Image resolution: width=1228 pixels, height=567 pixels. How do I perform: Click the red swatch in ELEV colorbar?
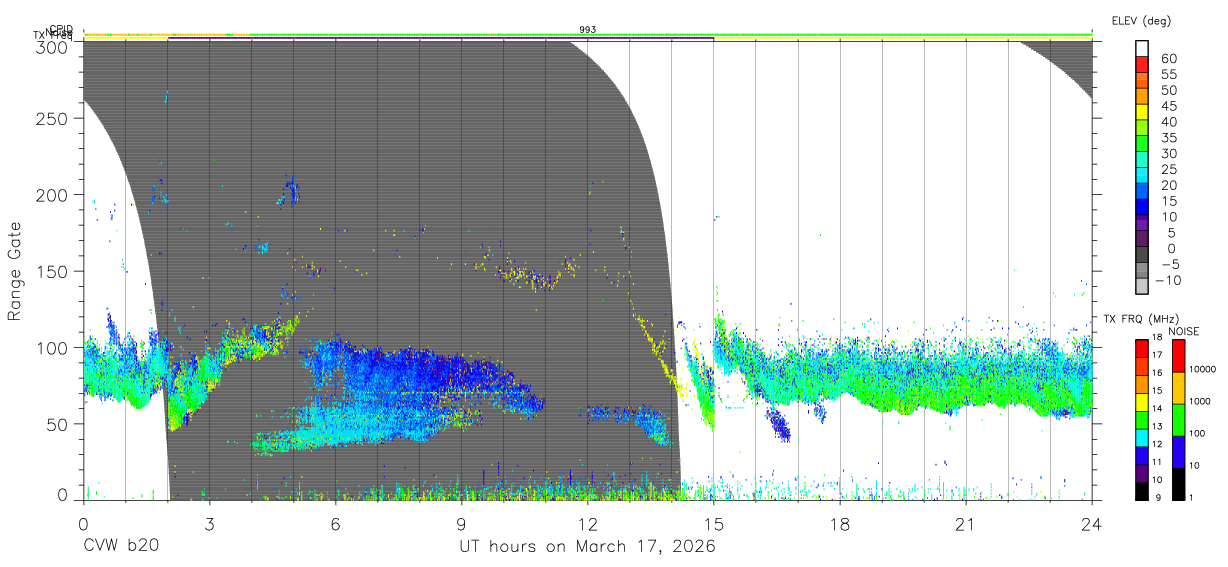tap(1142, 64)
